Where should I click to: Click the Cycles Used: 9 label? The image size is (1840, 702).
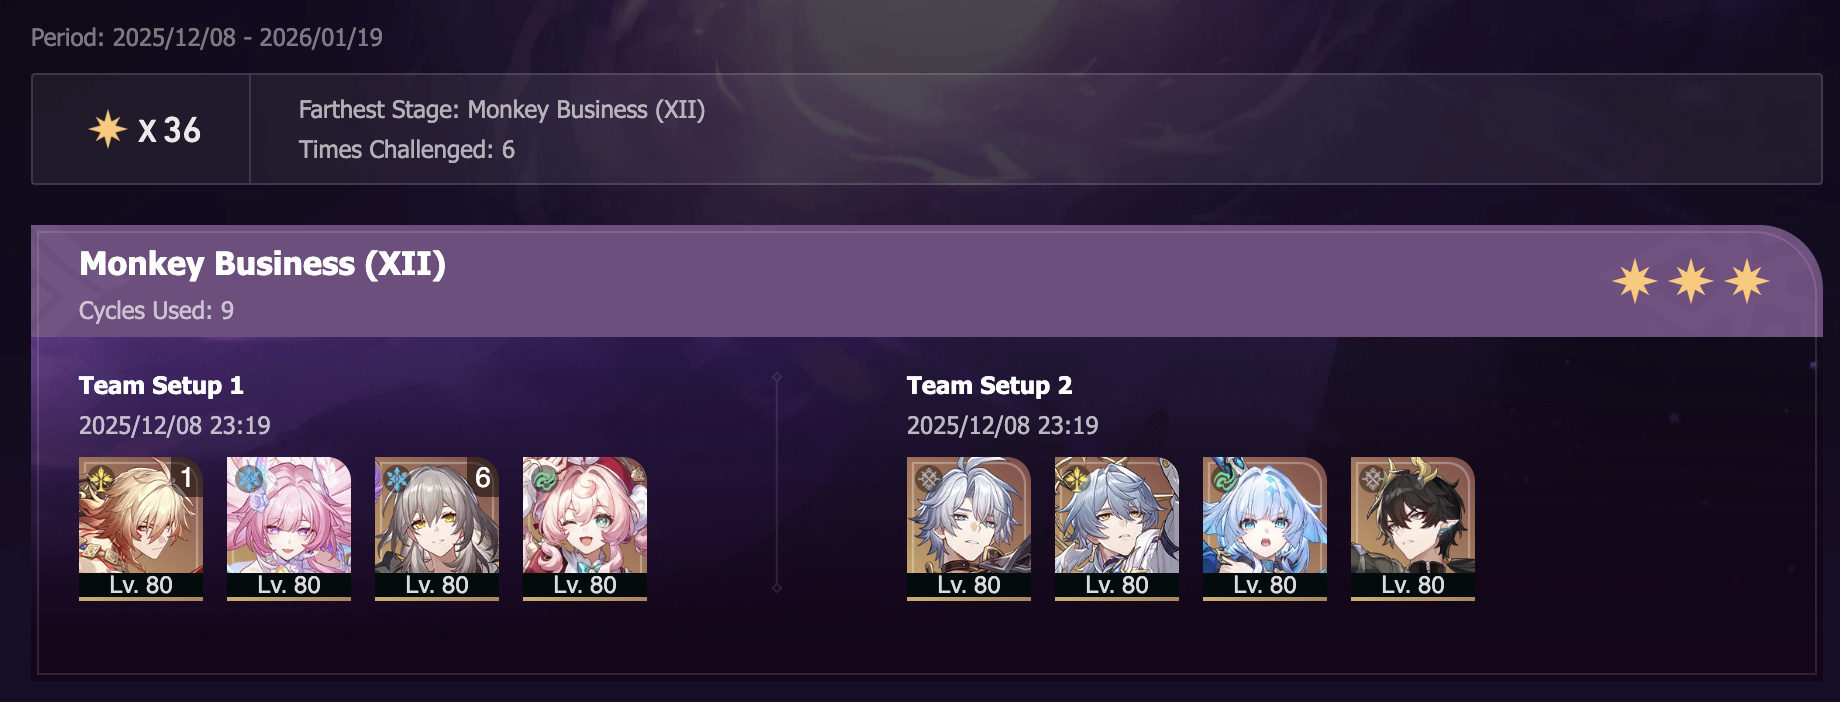click(156, 311)
